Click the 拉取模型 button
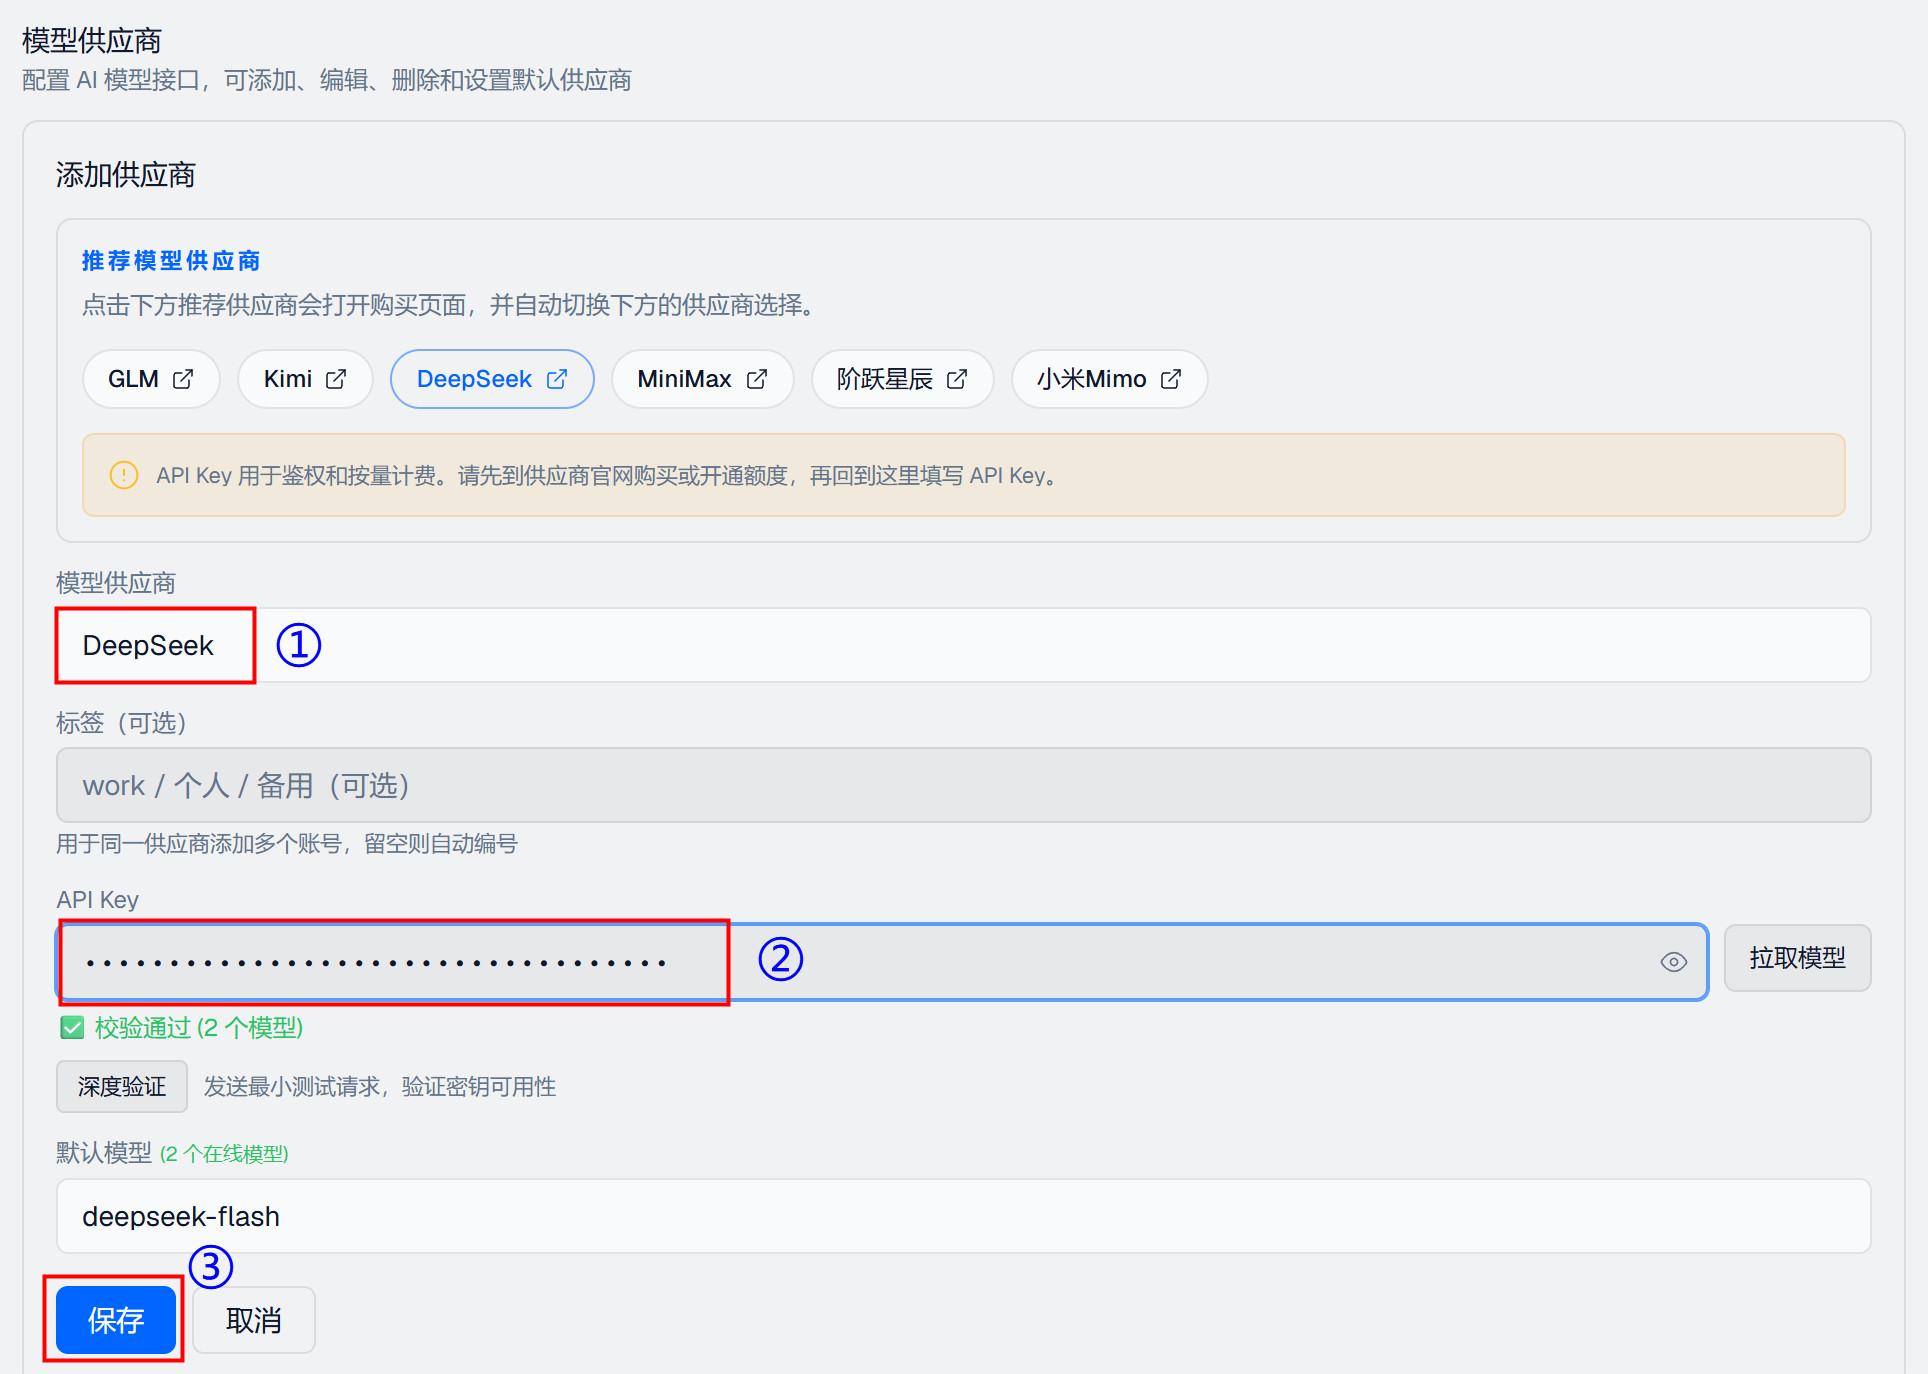The height and width of the screenshot is (1374, 1928). click(x=1797, y=958)
